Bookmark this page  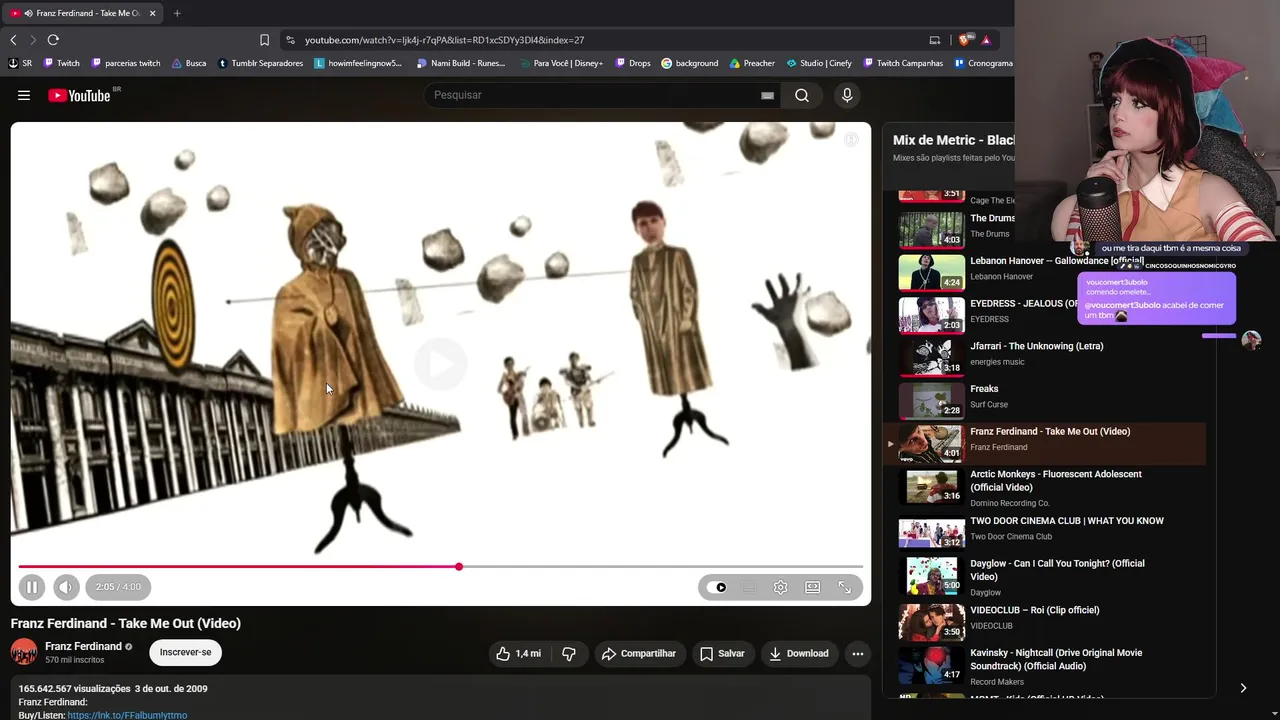tap(264, 40)
